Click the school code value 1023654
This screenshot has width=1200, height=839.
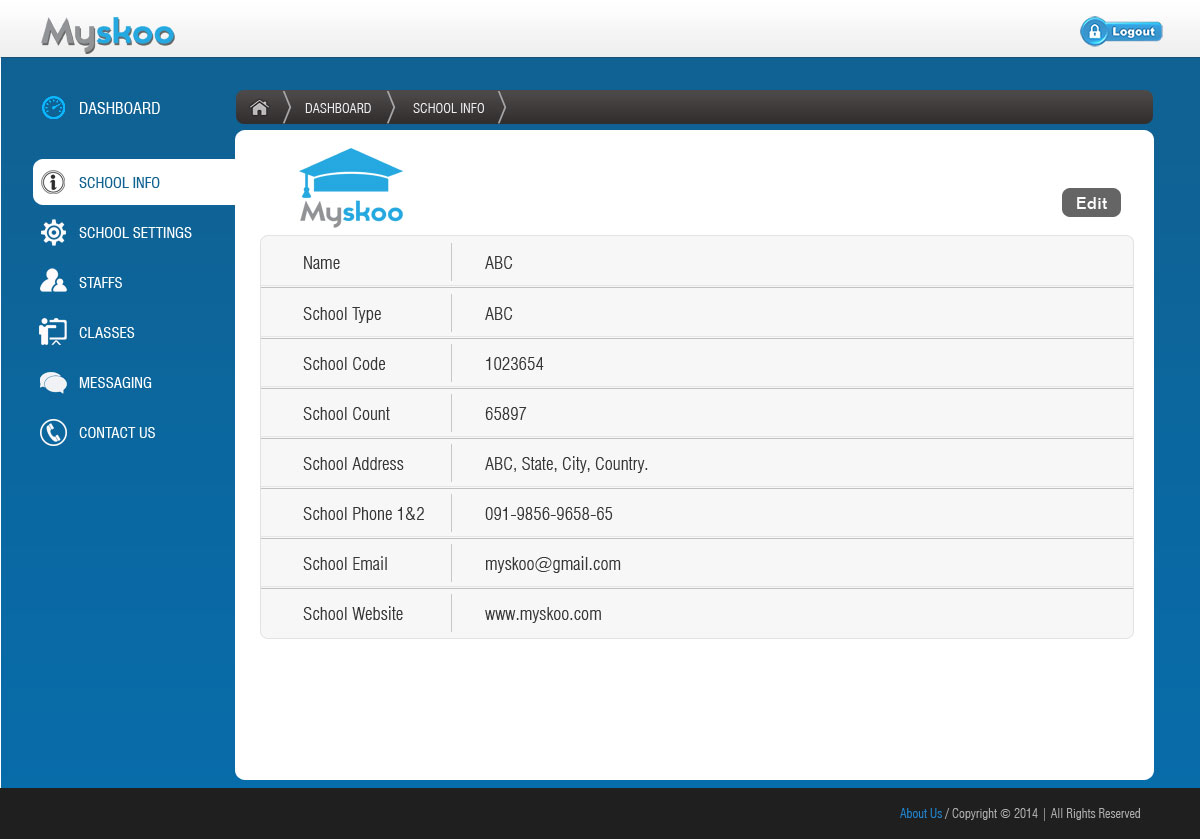[x=514, y=364]
